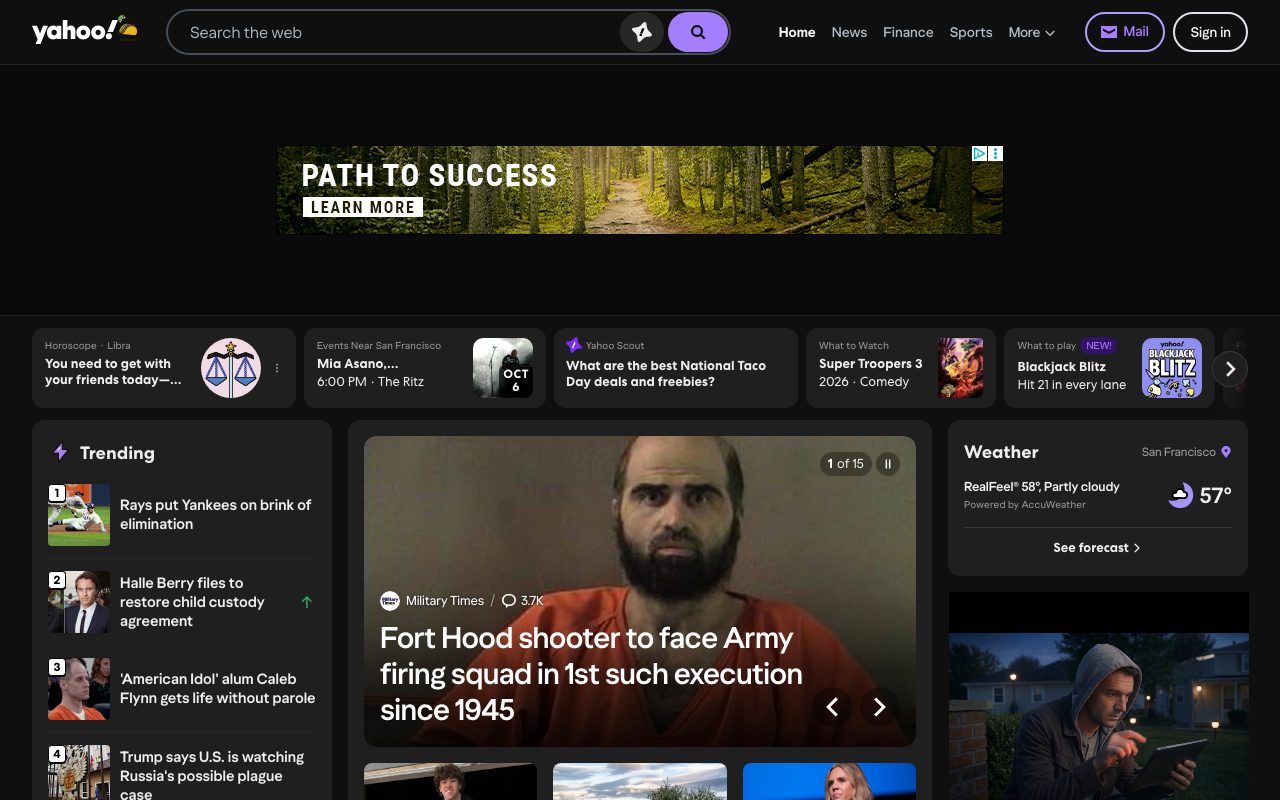Click the Libra scales icon
The image size is (1280, 800).
pos(231,368)
